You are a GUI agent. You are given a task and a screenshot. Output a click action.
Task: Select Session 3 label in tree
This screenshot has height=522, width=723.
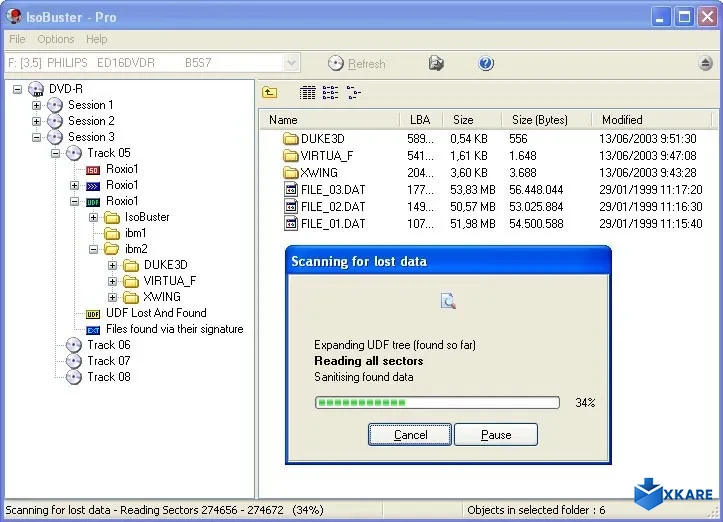[91, 137]
